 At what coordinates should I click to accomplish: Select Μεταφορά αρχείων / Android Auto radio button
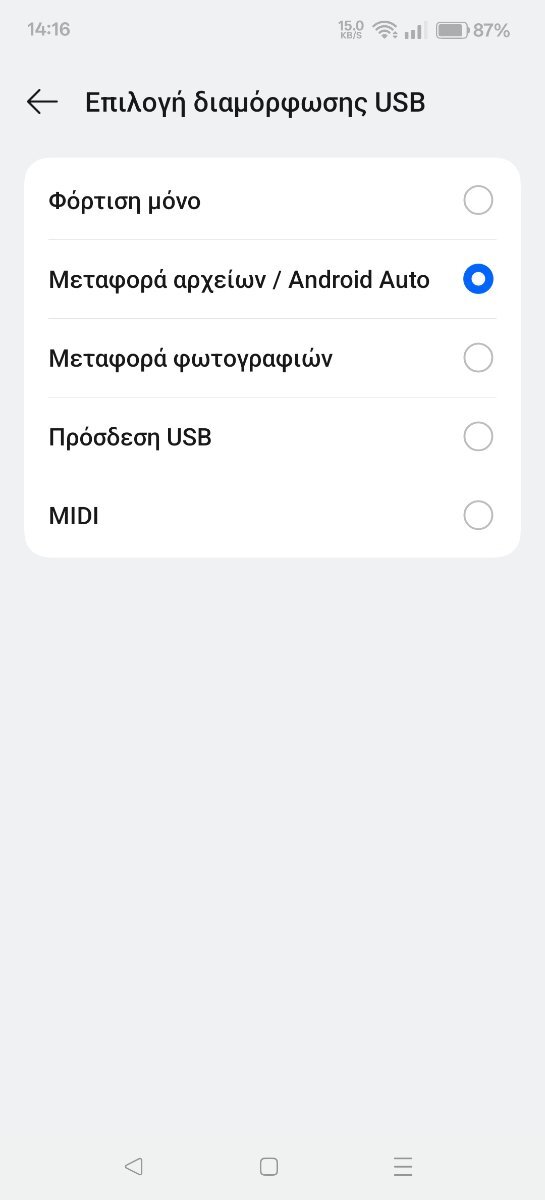coord(478,280)
